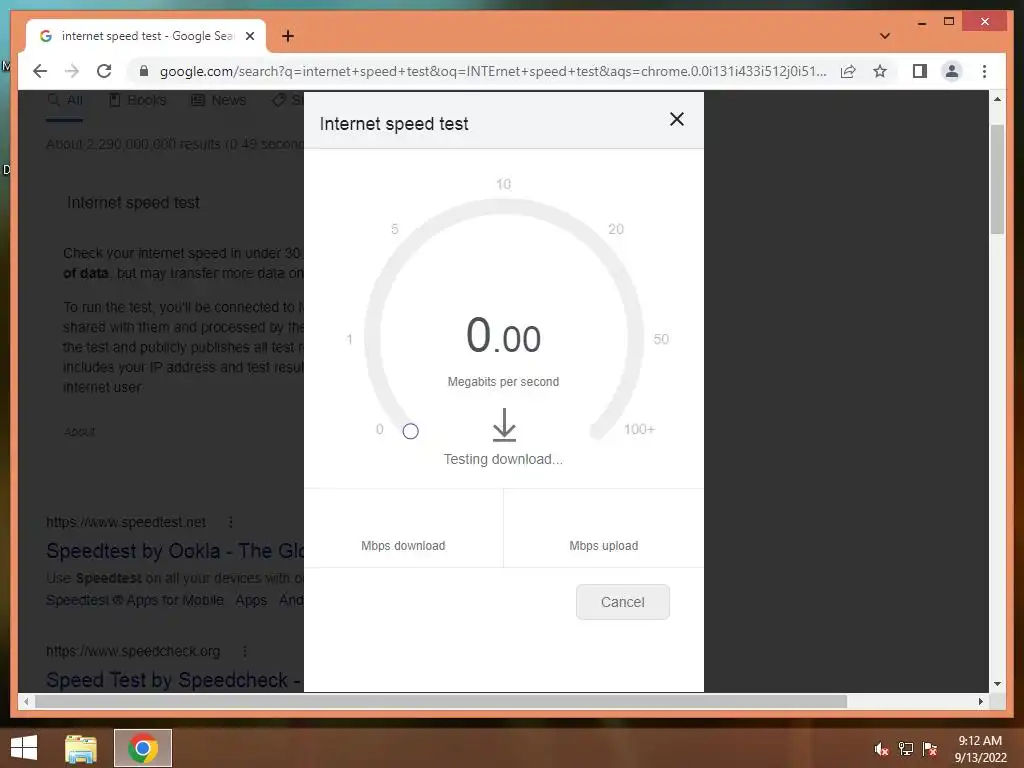This screenshot has width=1024, height=768.
Task: Reload the current page
Action: [x=104, y=71]
